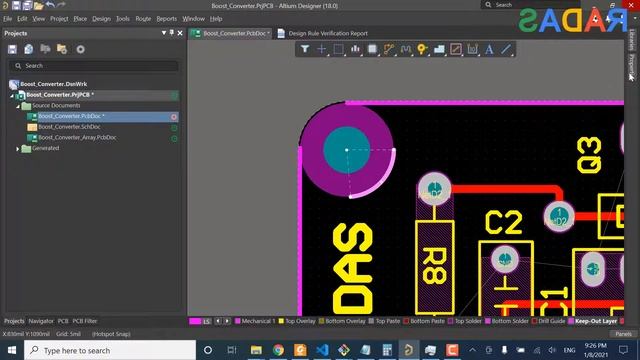Open the Route menu
640x360 pixels.
point(143,19)
